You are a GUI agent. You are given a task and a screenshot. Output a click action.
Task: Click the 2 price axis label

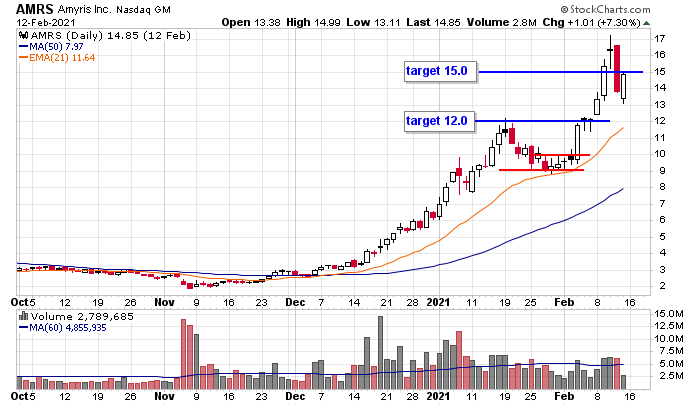pyautogui.click(x=662, y=286)
